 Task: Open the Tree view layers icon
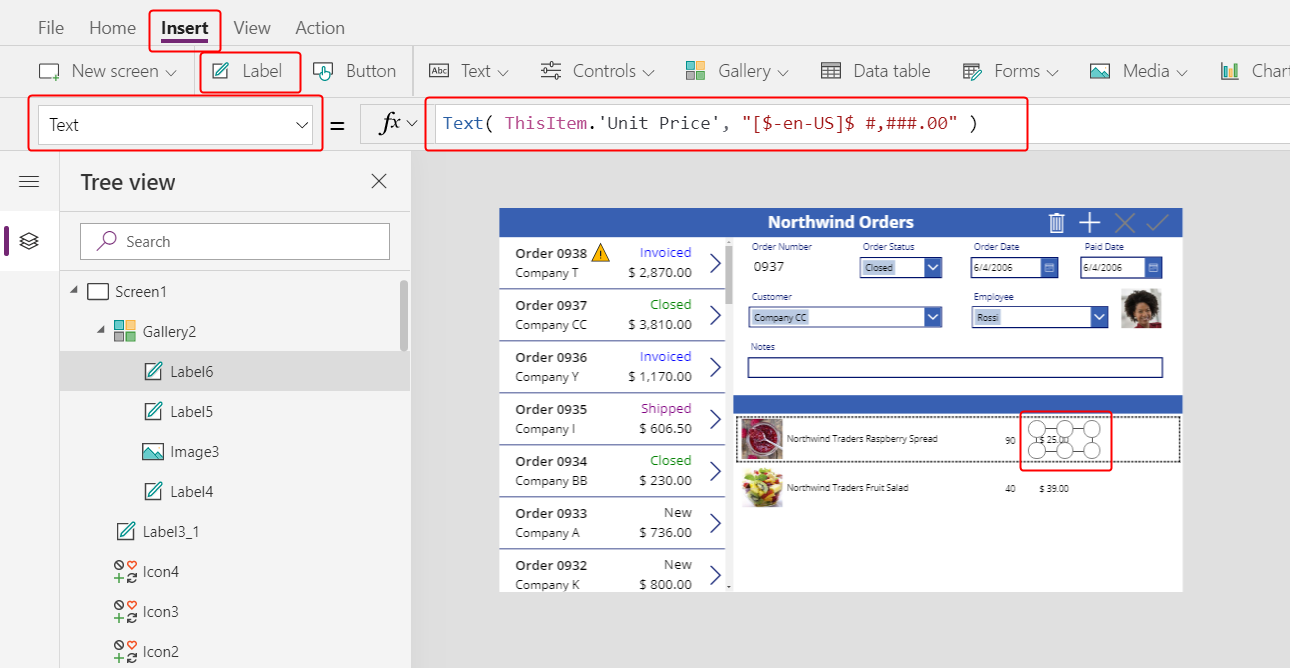point(29,241)
